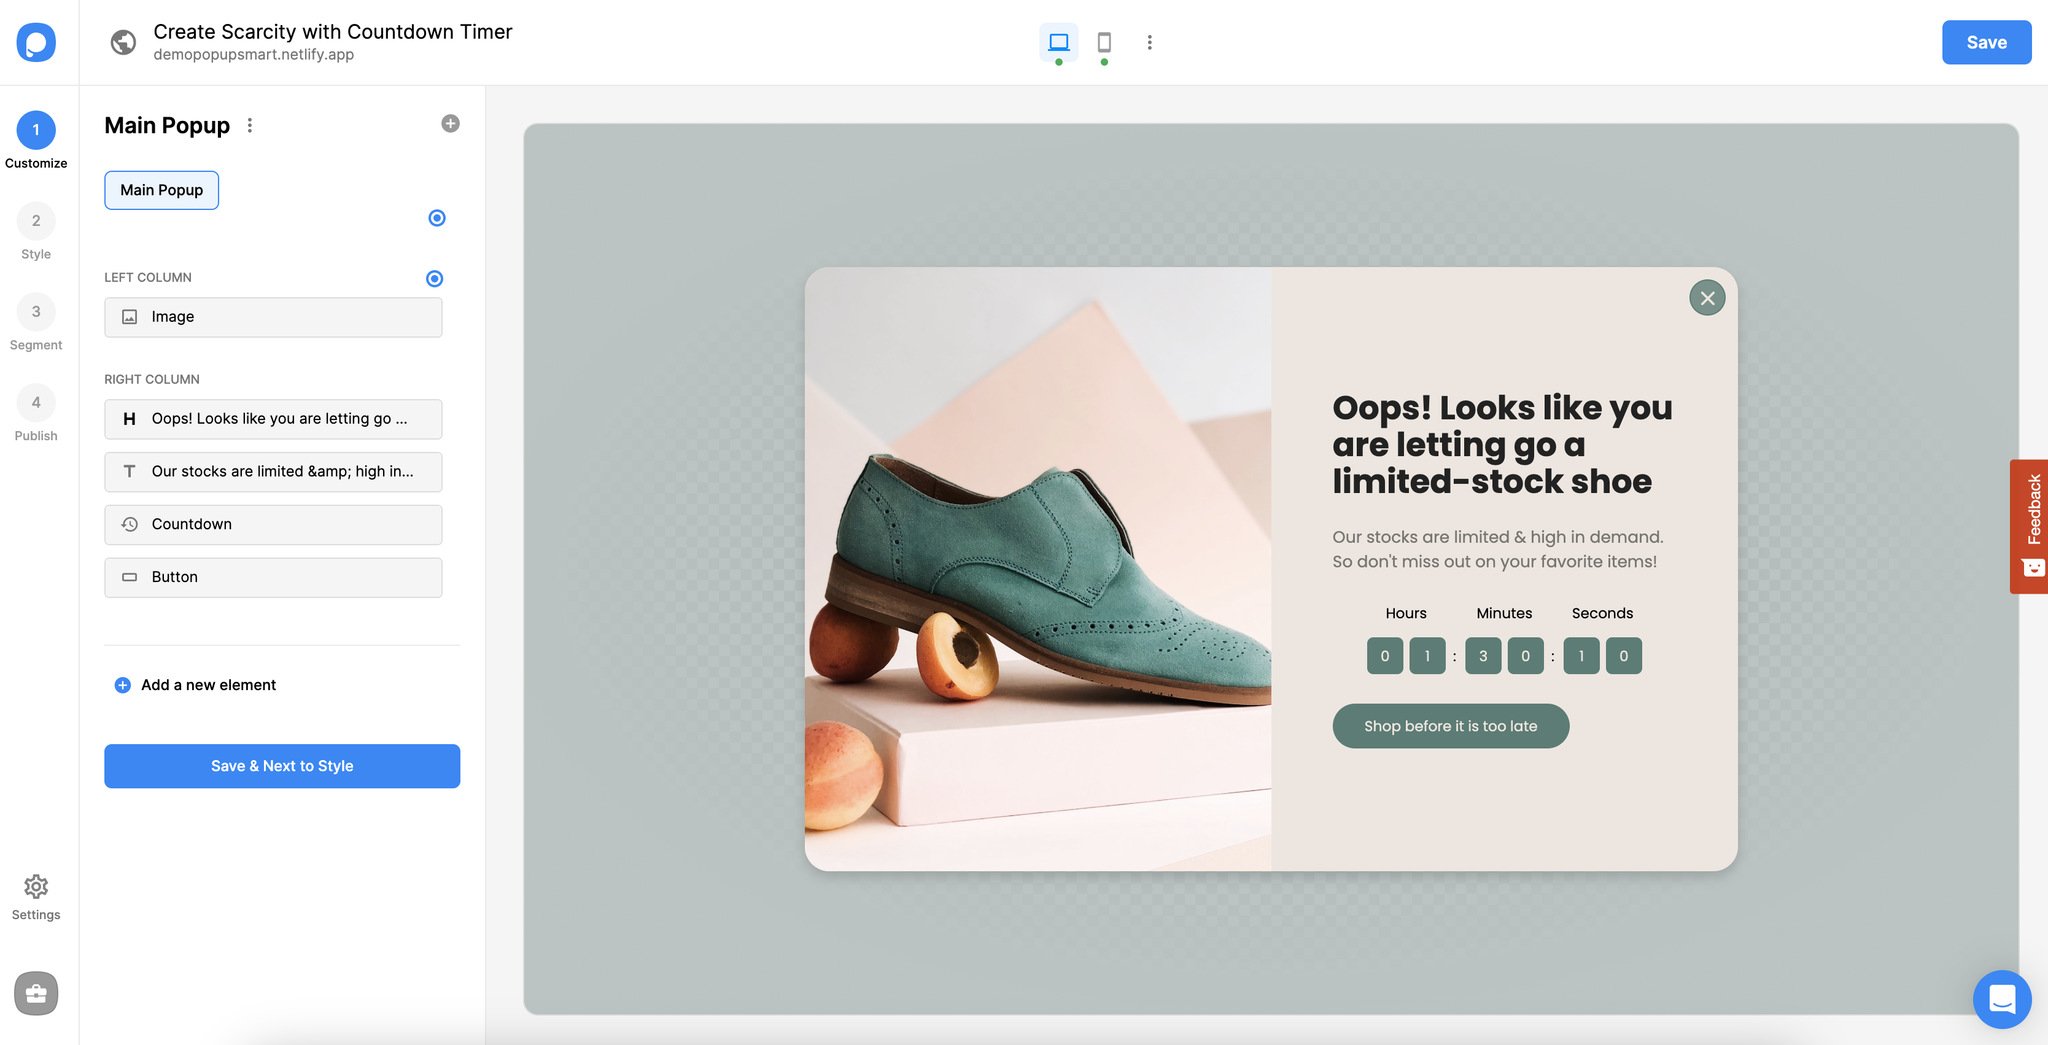Screen dimensions: 2048x1045
Task: Switch to mobile preview mode
Action: click(x=1104, y=42)
